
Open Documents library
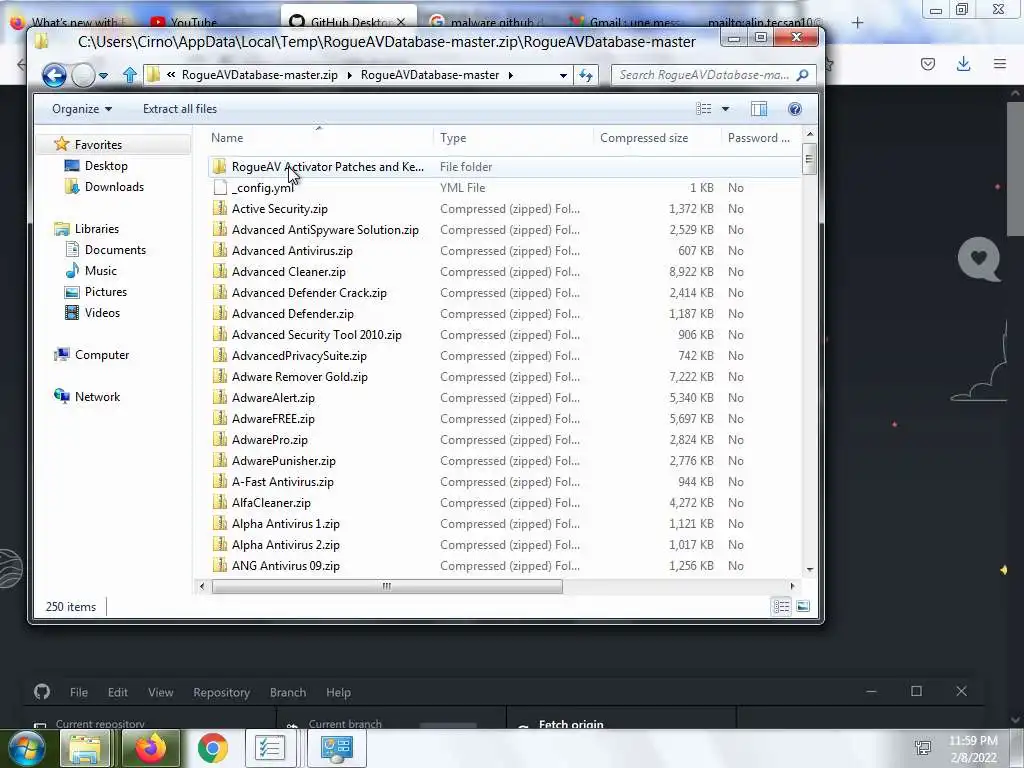(115, 249)
